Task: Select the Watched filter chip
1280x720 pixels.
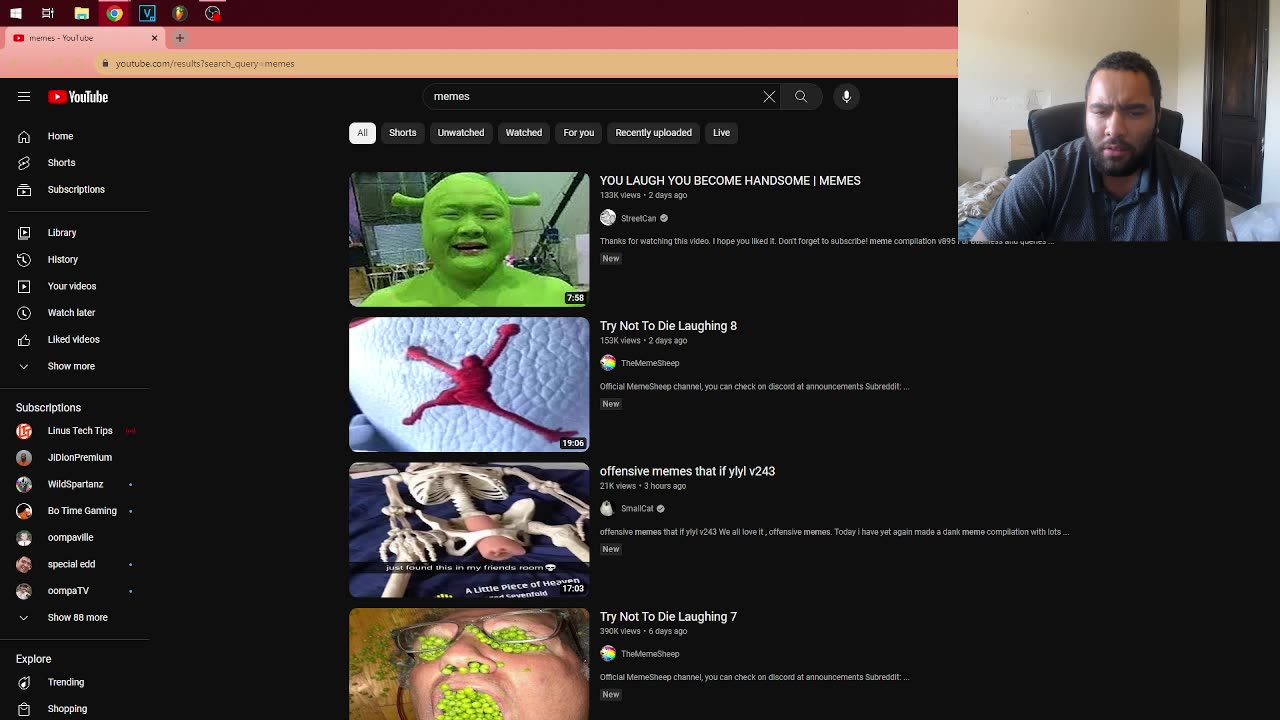Action: point(524,133)
